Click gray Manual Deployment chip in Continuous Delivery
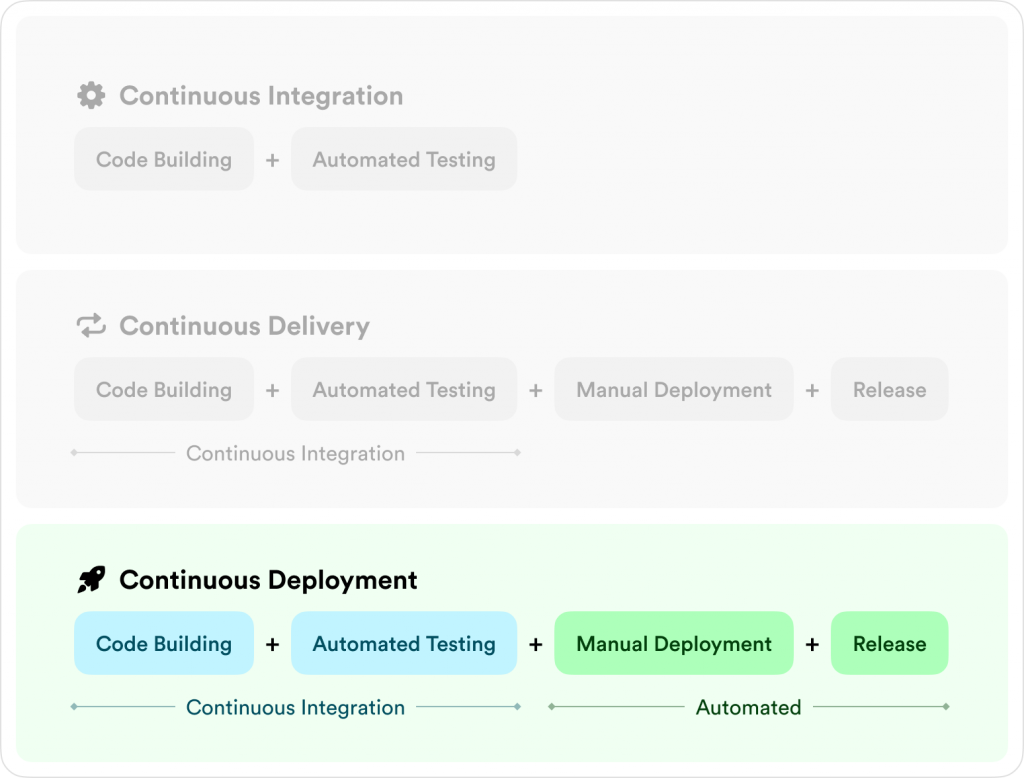The width and height of the screenshot is (1024, 778). [x=674, y=389]
